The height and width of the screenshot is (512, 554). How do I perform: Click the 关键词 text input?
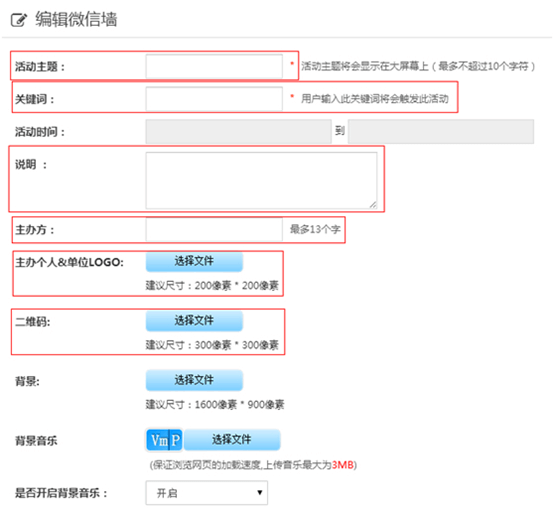(214, 99)
